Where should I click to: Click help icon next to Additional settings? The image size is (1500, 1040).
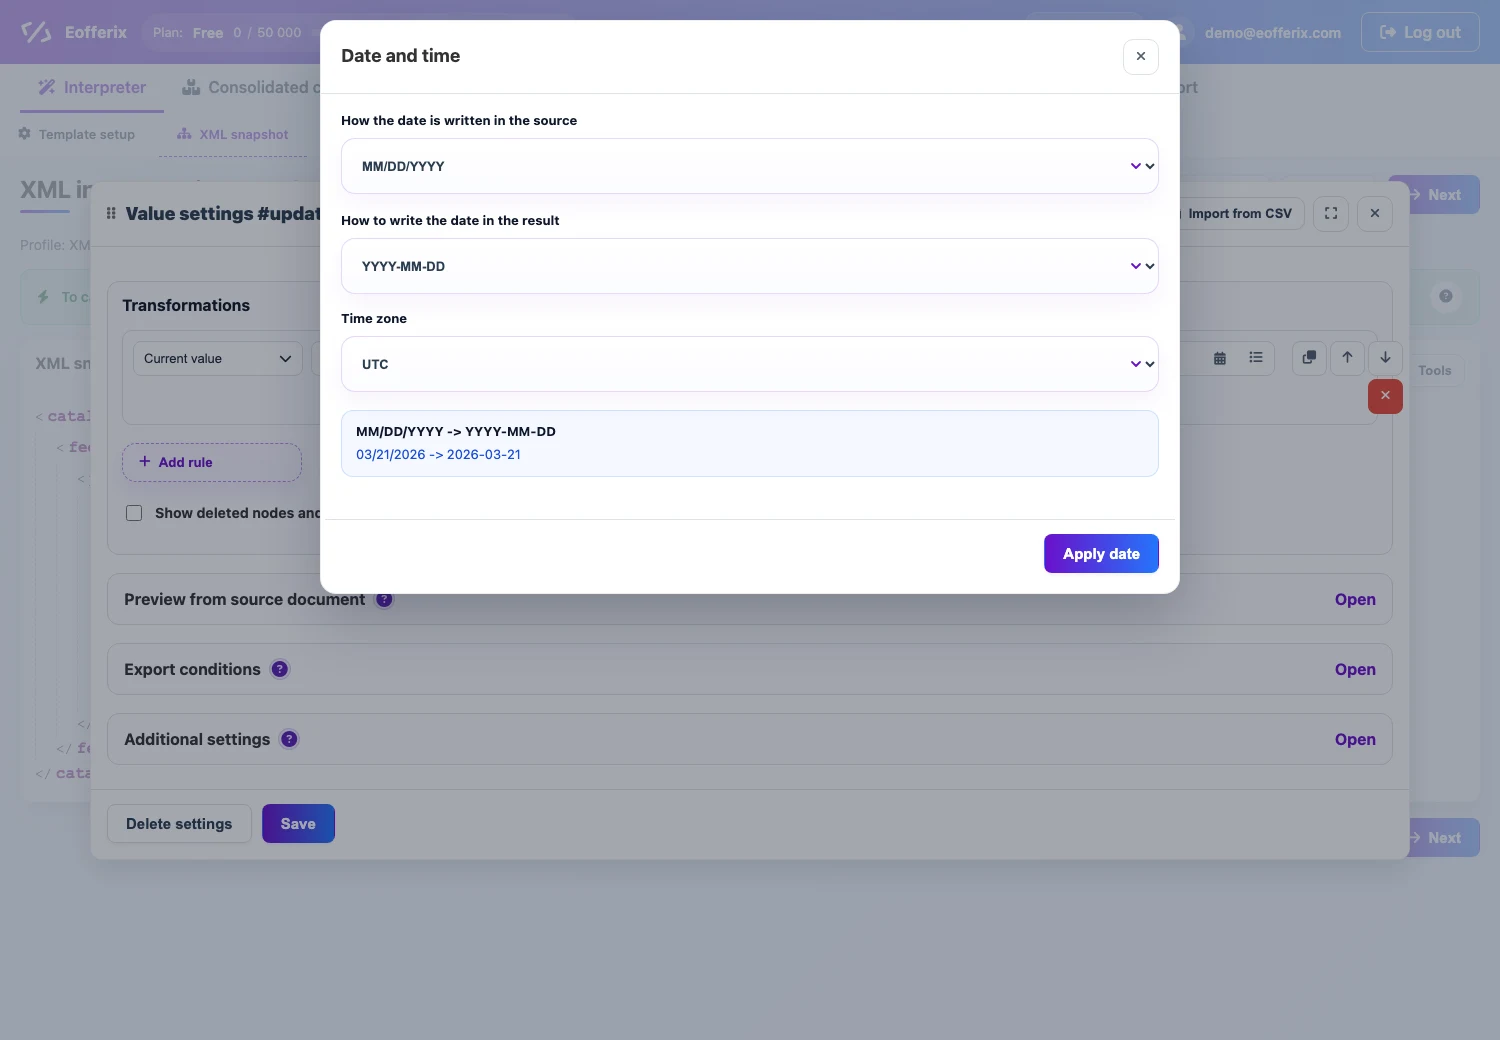pyautogui.click(x=289, y=739)
